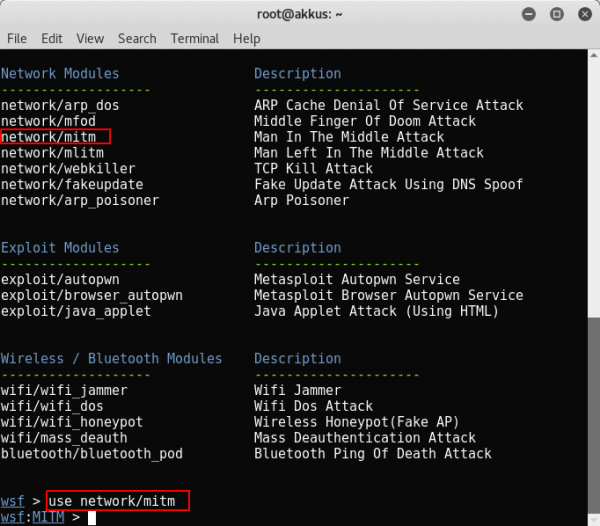Screen dimensions: 600x526
Task: Place cursor at the wsf:MITM prompt
Action: 91,517
